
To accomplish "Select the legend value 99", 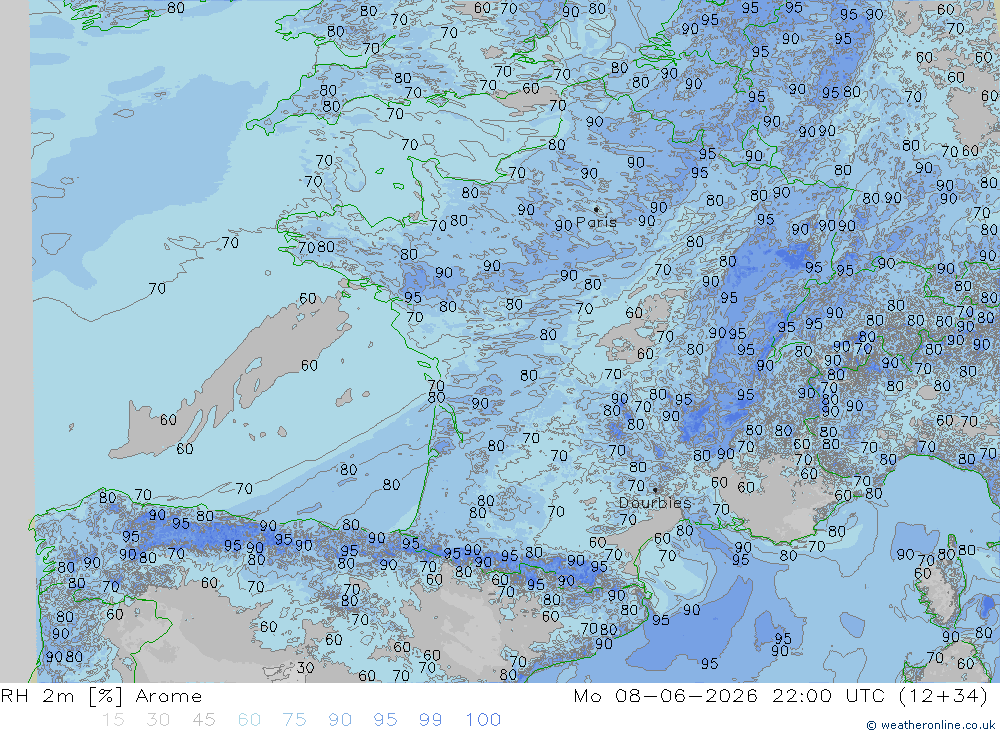I will 430,720.
